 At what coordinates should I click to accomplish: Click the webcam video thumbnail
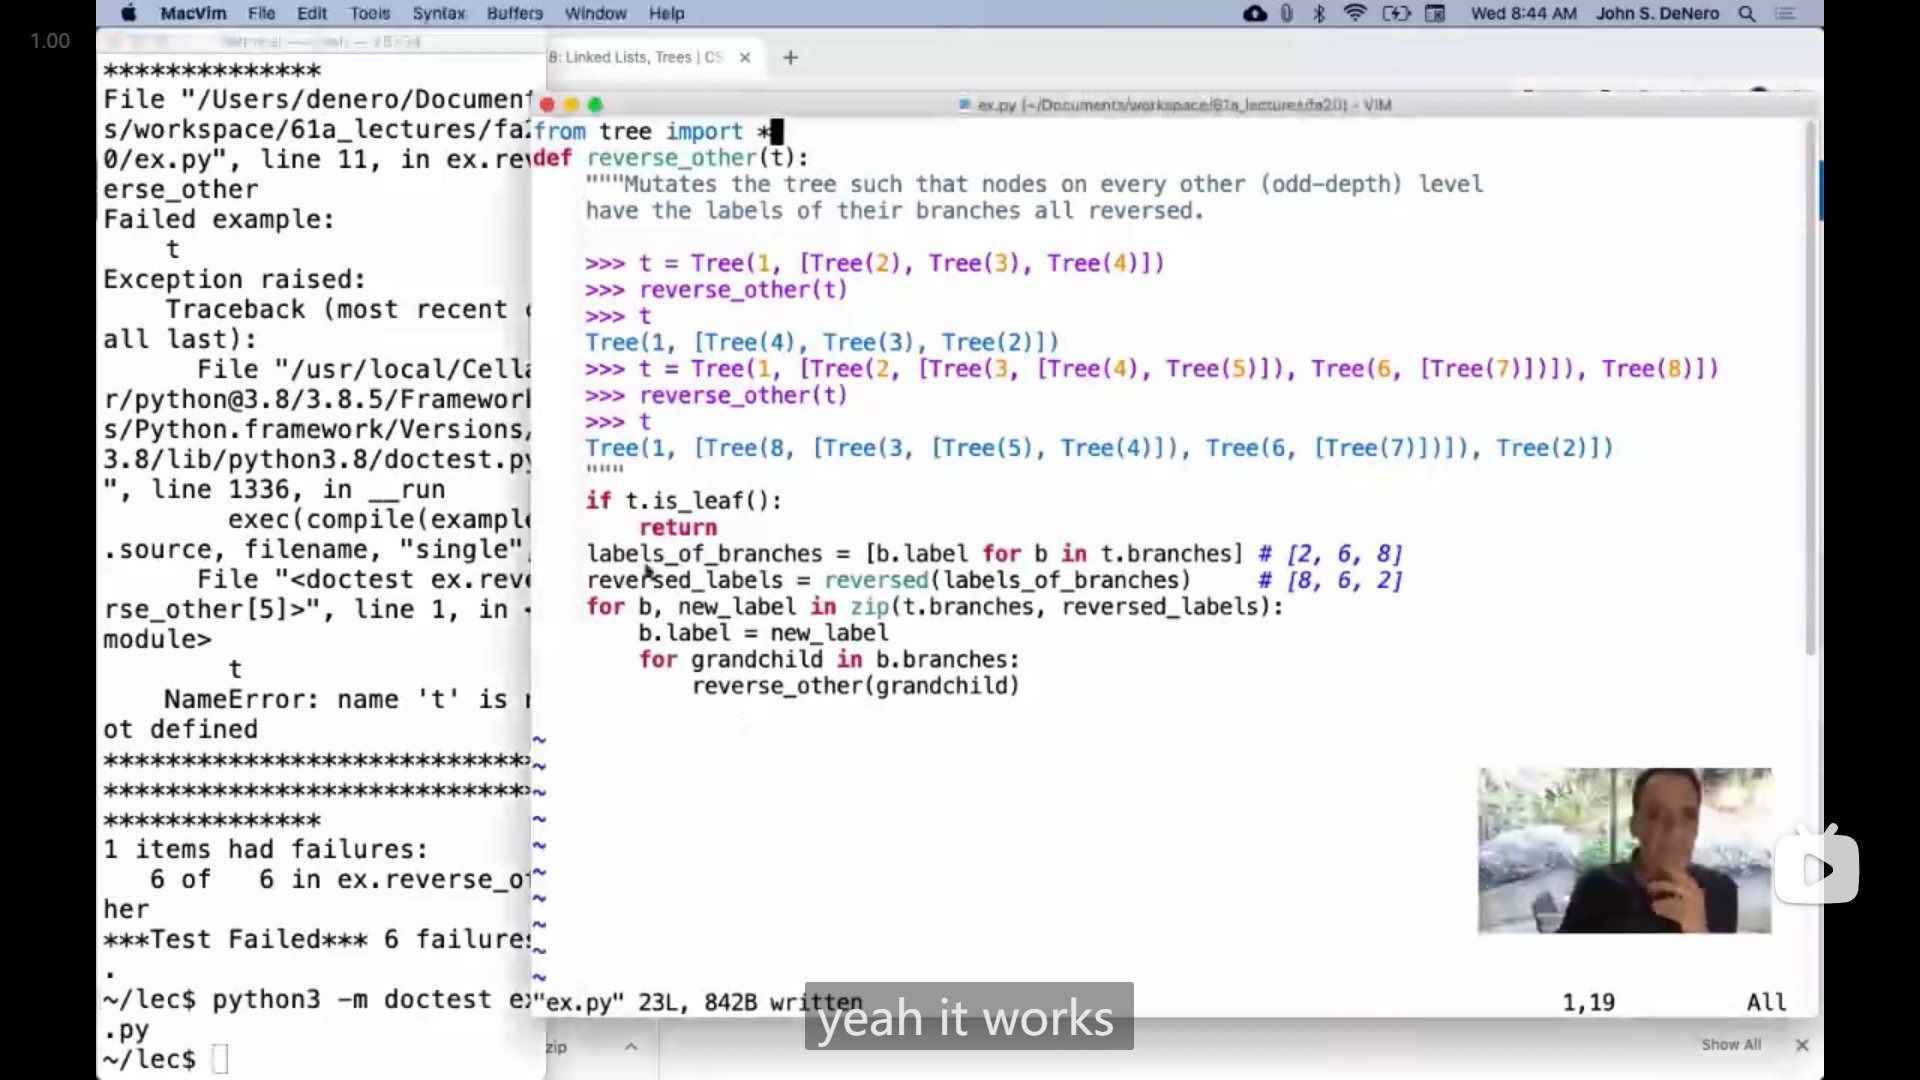[x=1624, y=850]
